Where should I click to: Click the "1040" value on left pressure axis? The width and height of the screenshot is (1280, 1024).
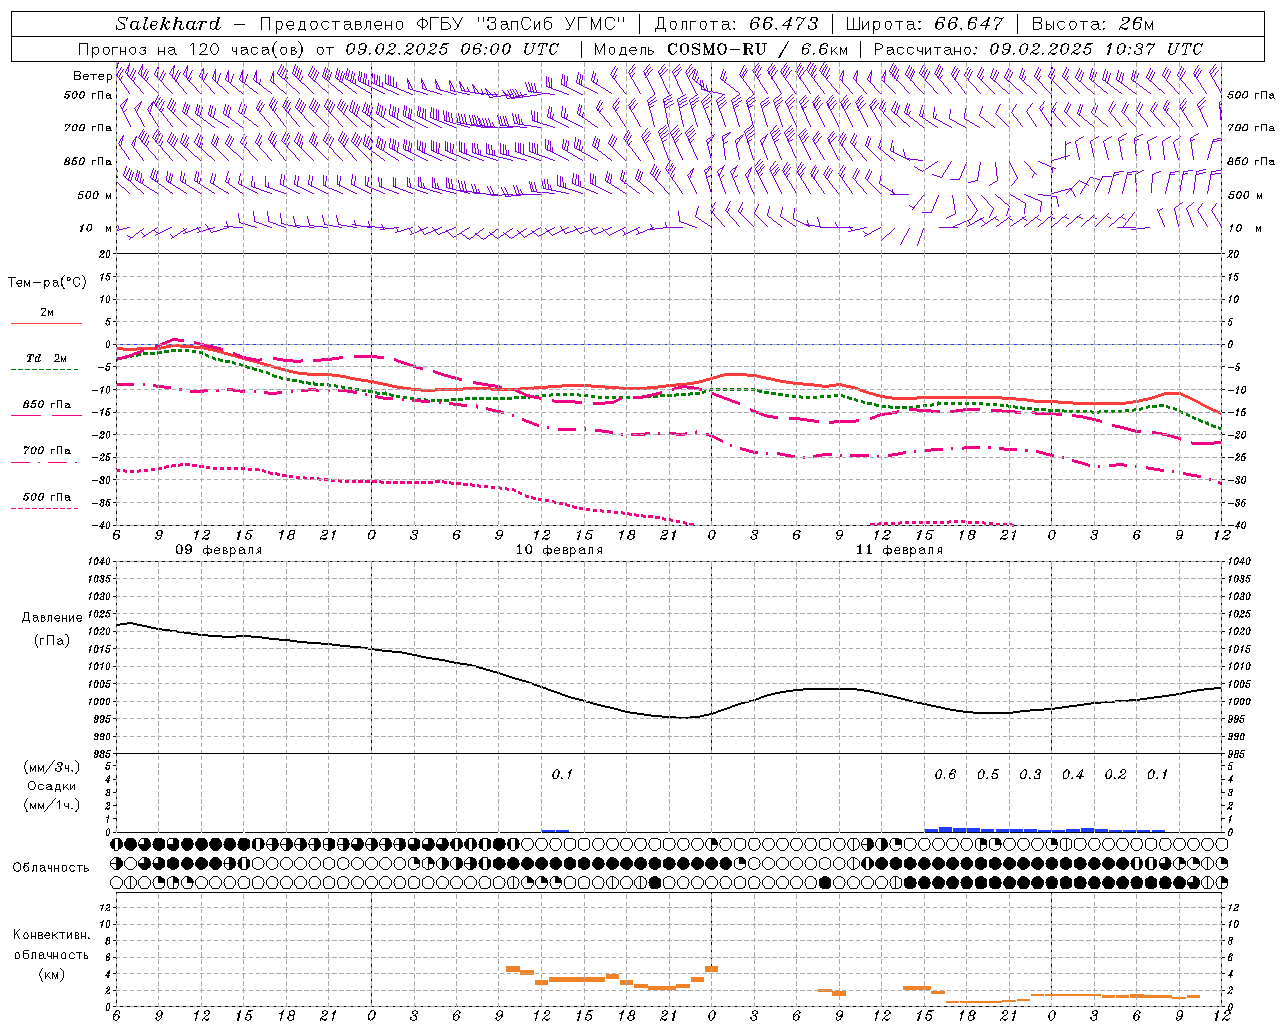coord(99,562)
